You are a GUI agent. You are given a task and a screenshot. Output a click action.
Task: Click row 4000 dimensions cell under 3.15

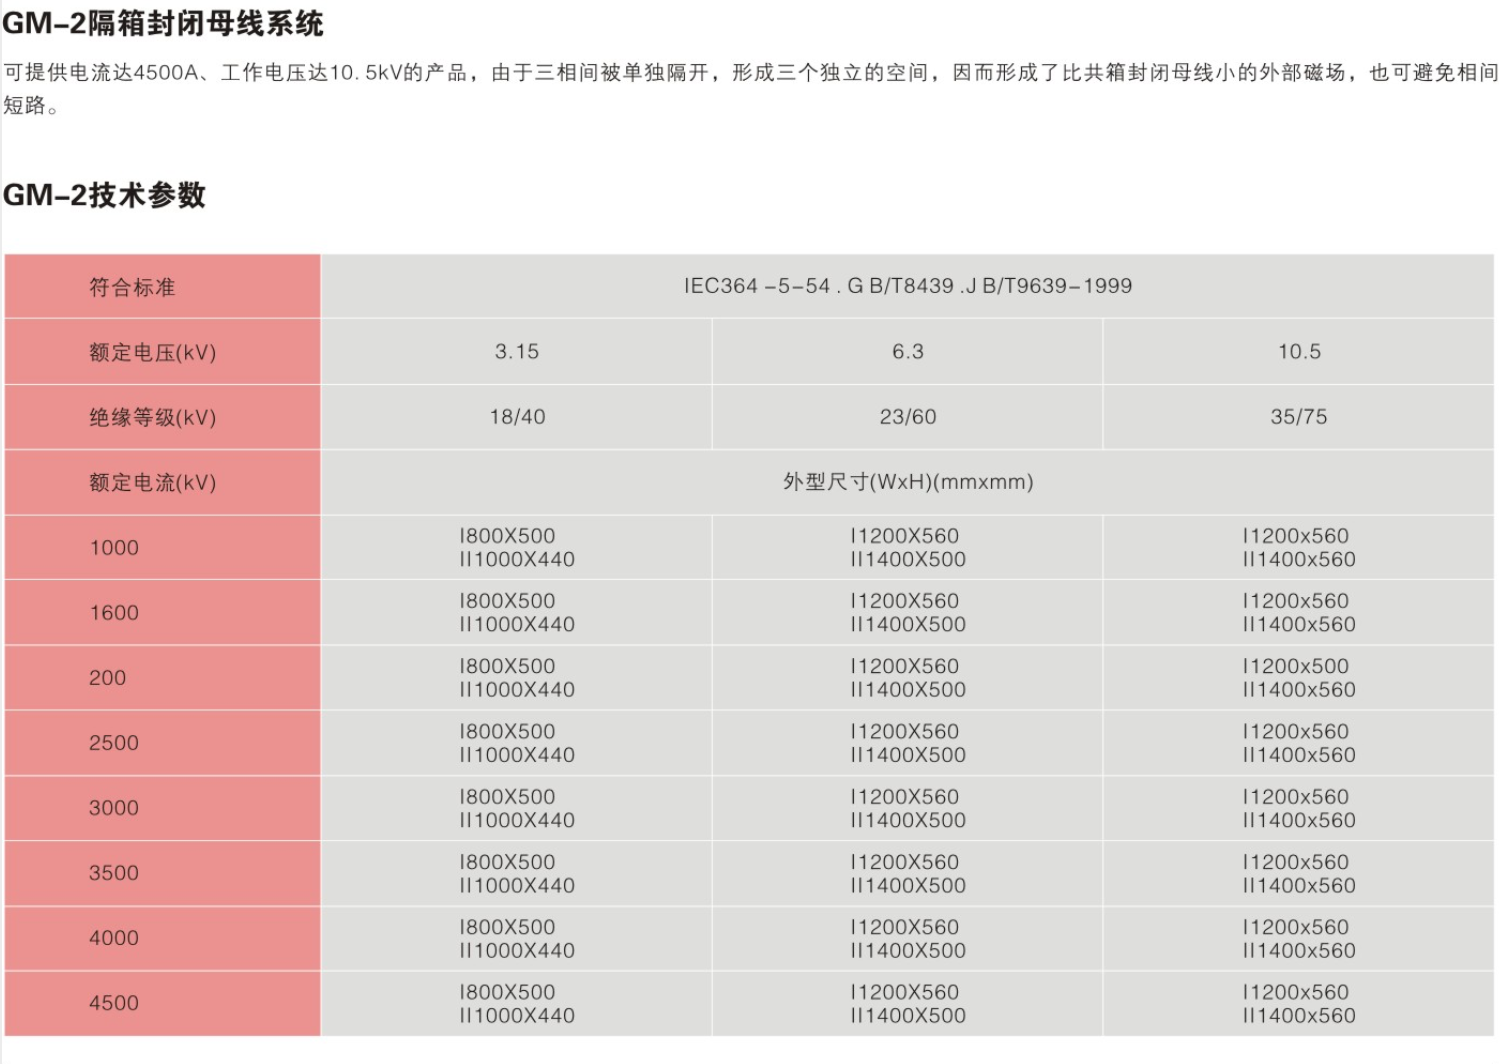pyautogui.click(x=516, y=938)
